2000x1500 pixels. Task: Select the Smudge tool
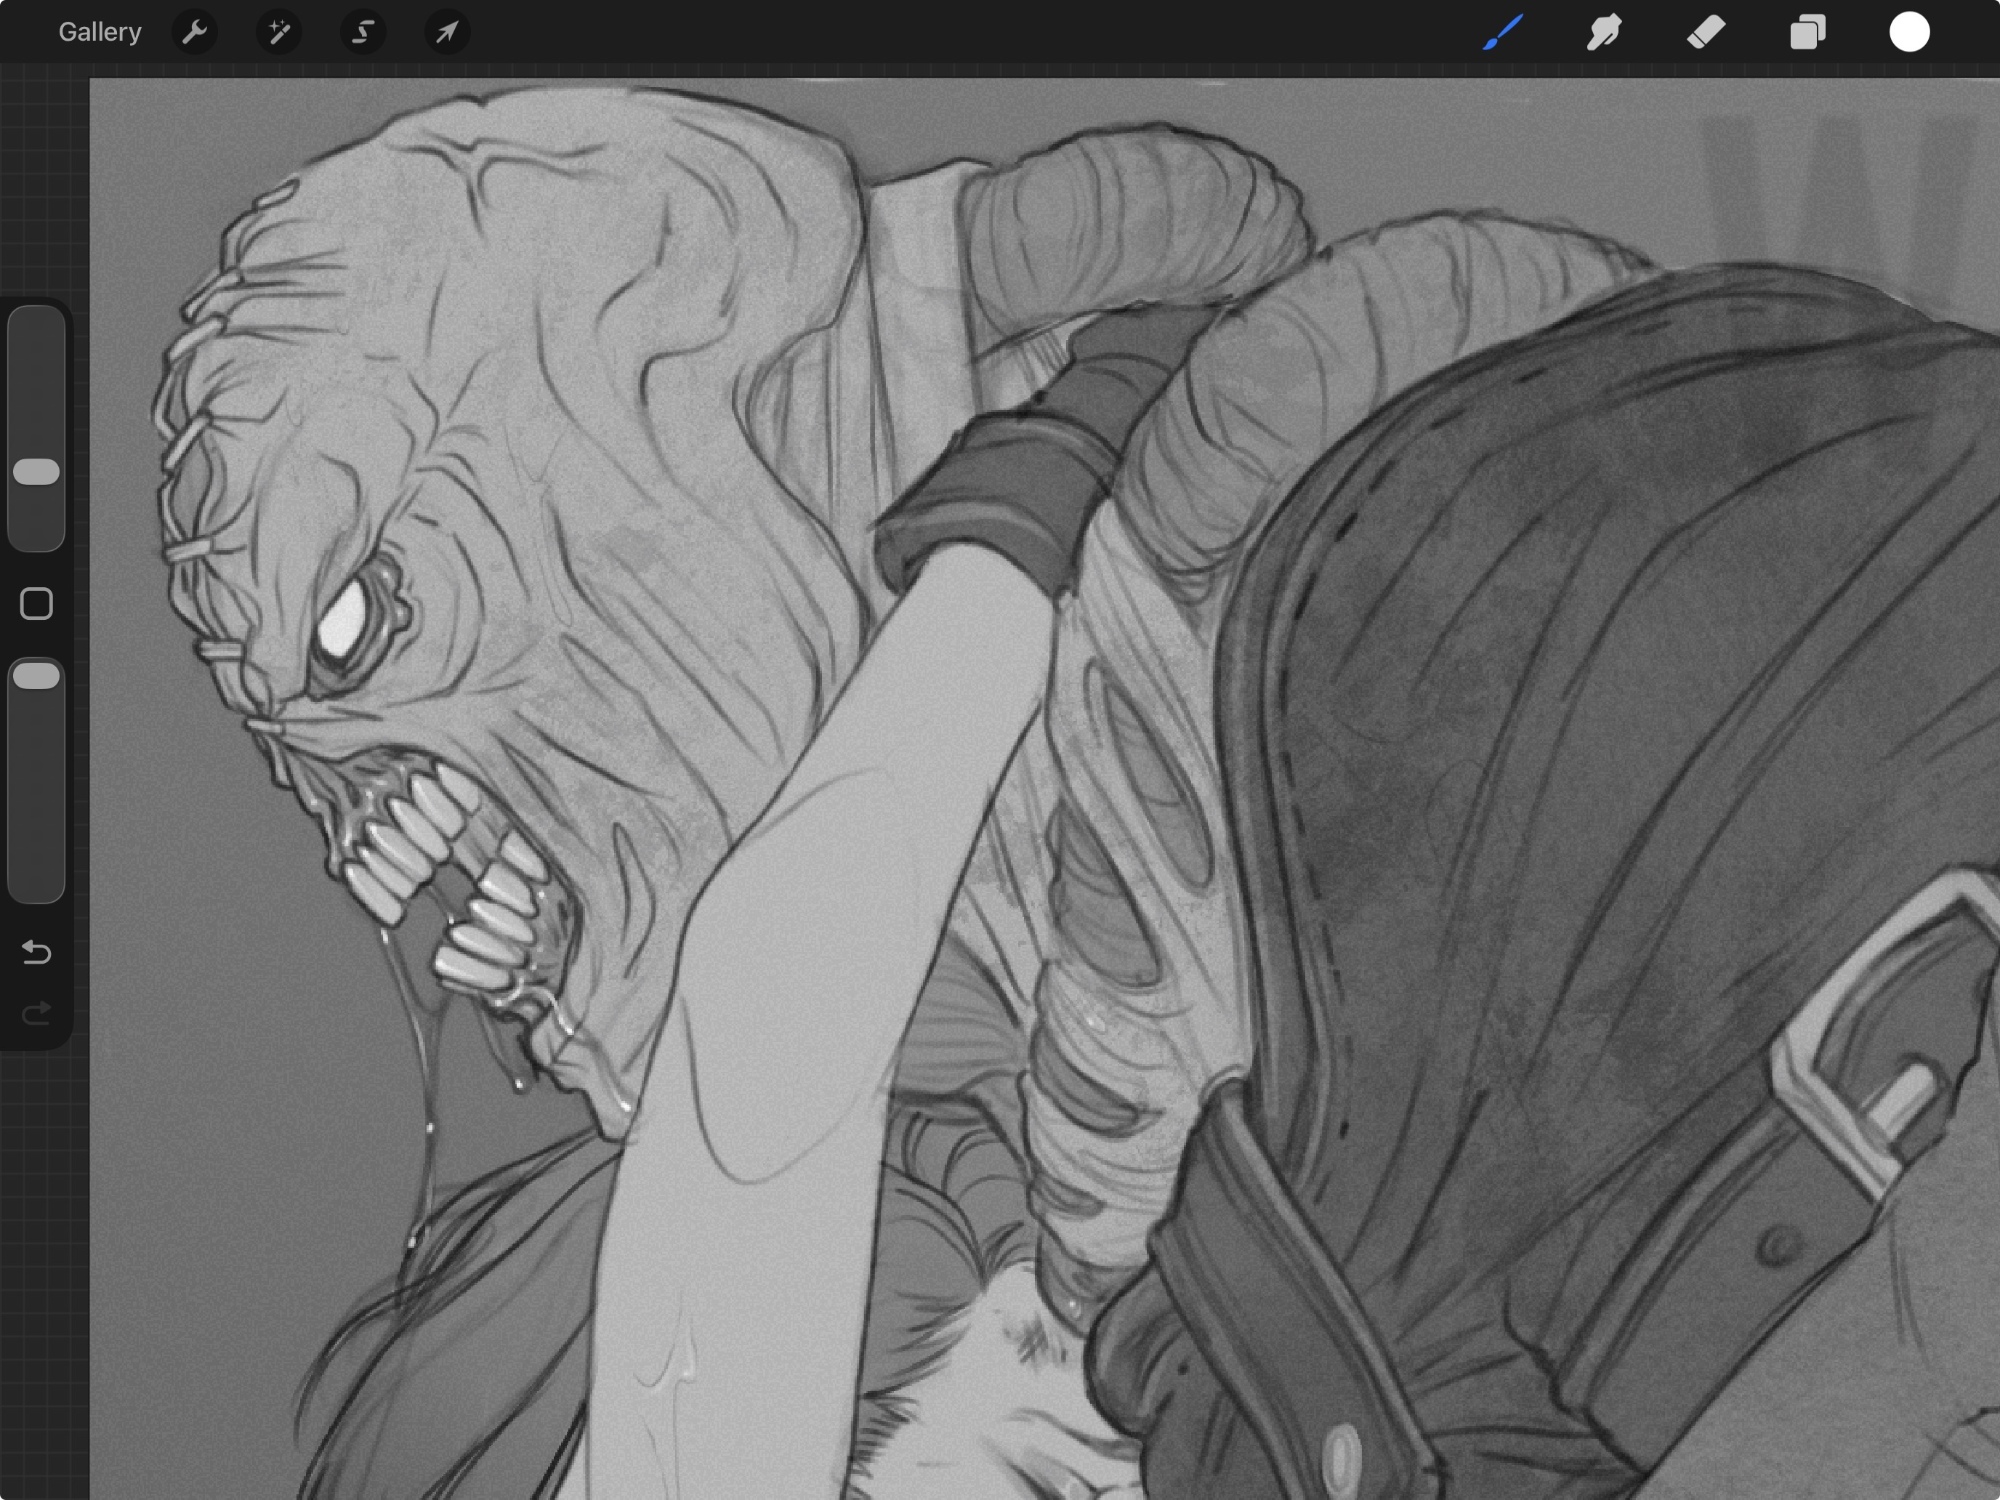(1604, 32)
